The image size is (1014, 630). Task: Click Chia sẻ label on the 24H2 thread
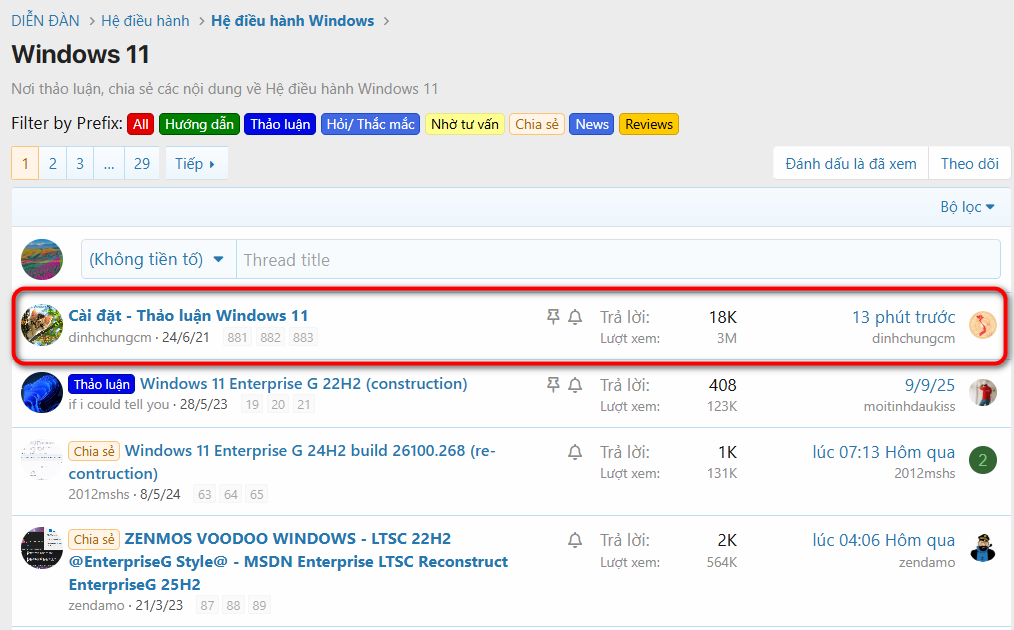pos(94,451)
